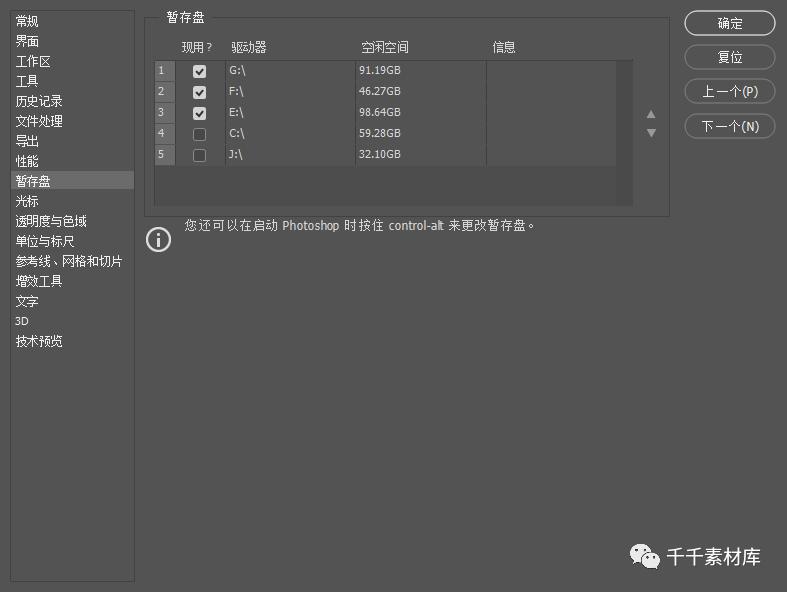The image size is (787, 592).
Task: Move selected scratch disk down with arrow
Action: click(x=651, y=133)
